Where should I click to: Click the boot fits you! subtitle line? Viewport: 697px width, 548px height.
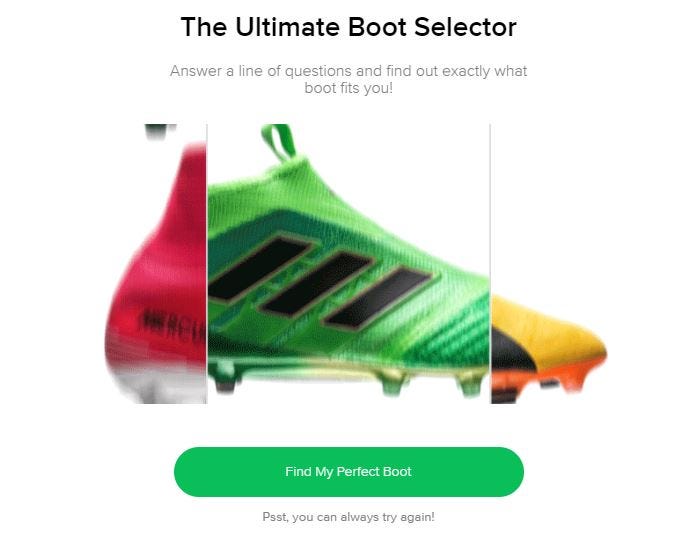[348, 88]
